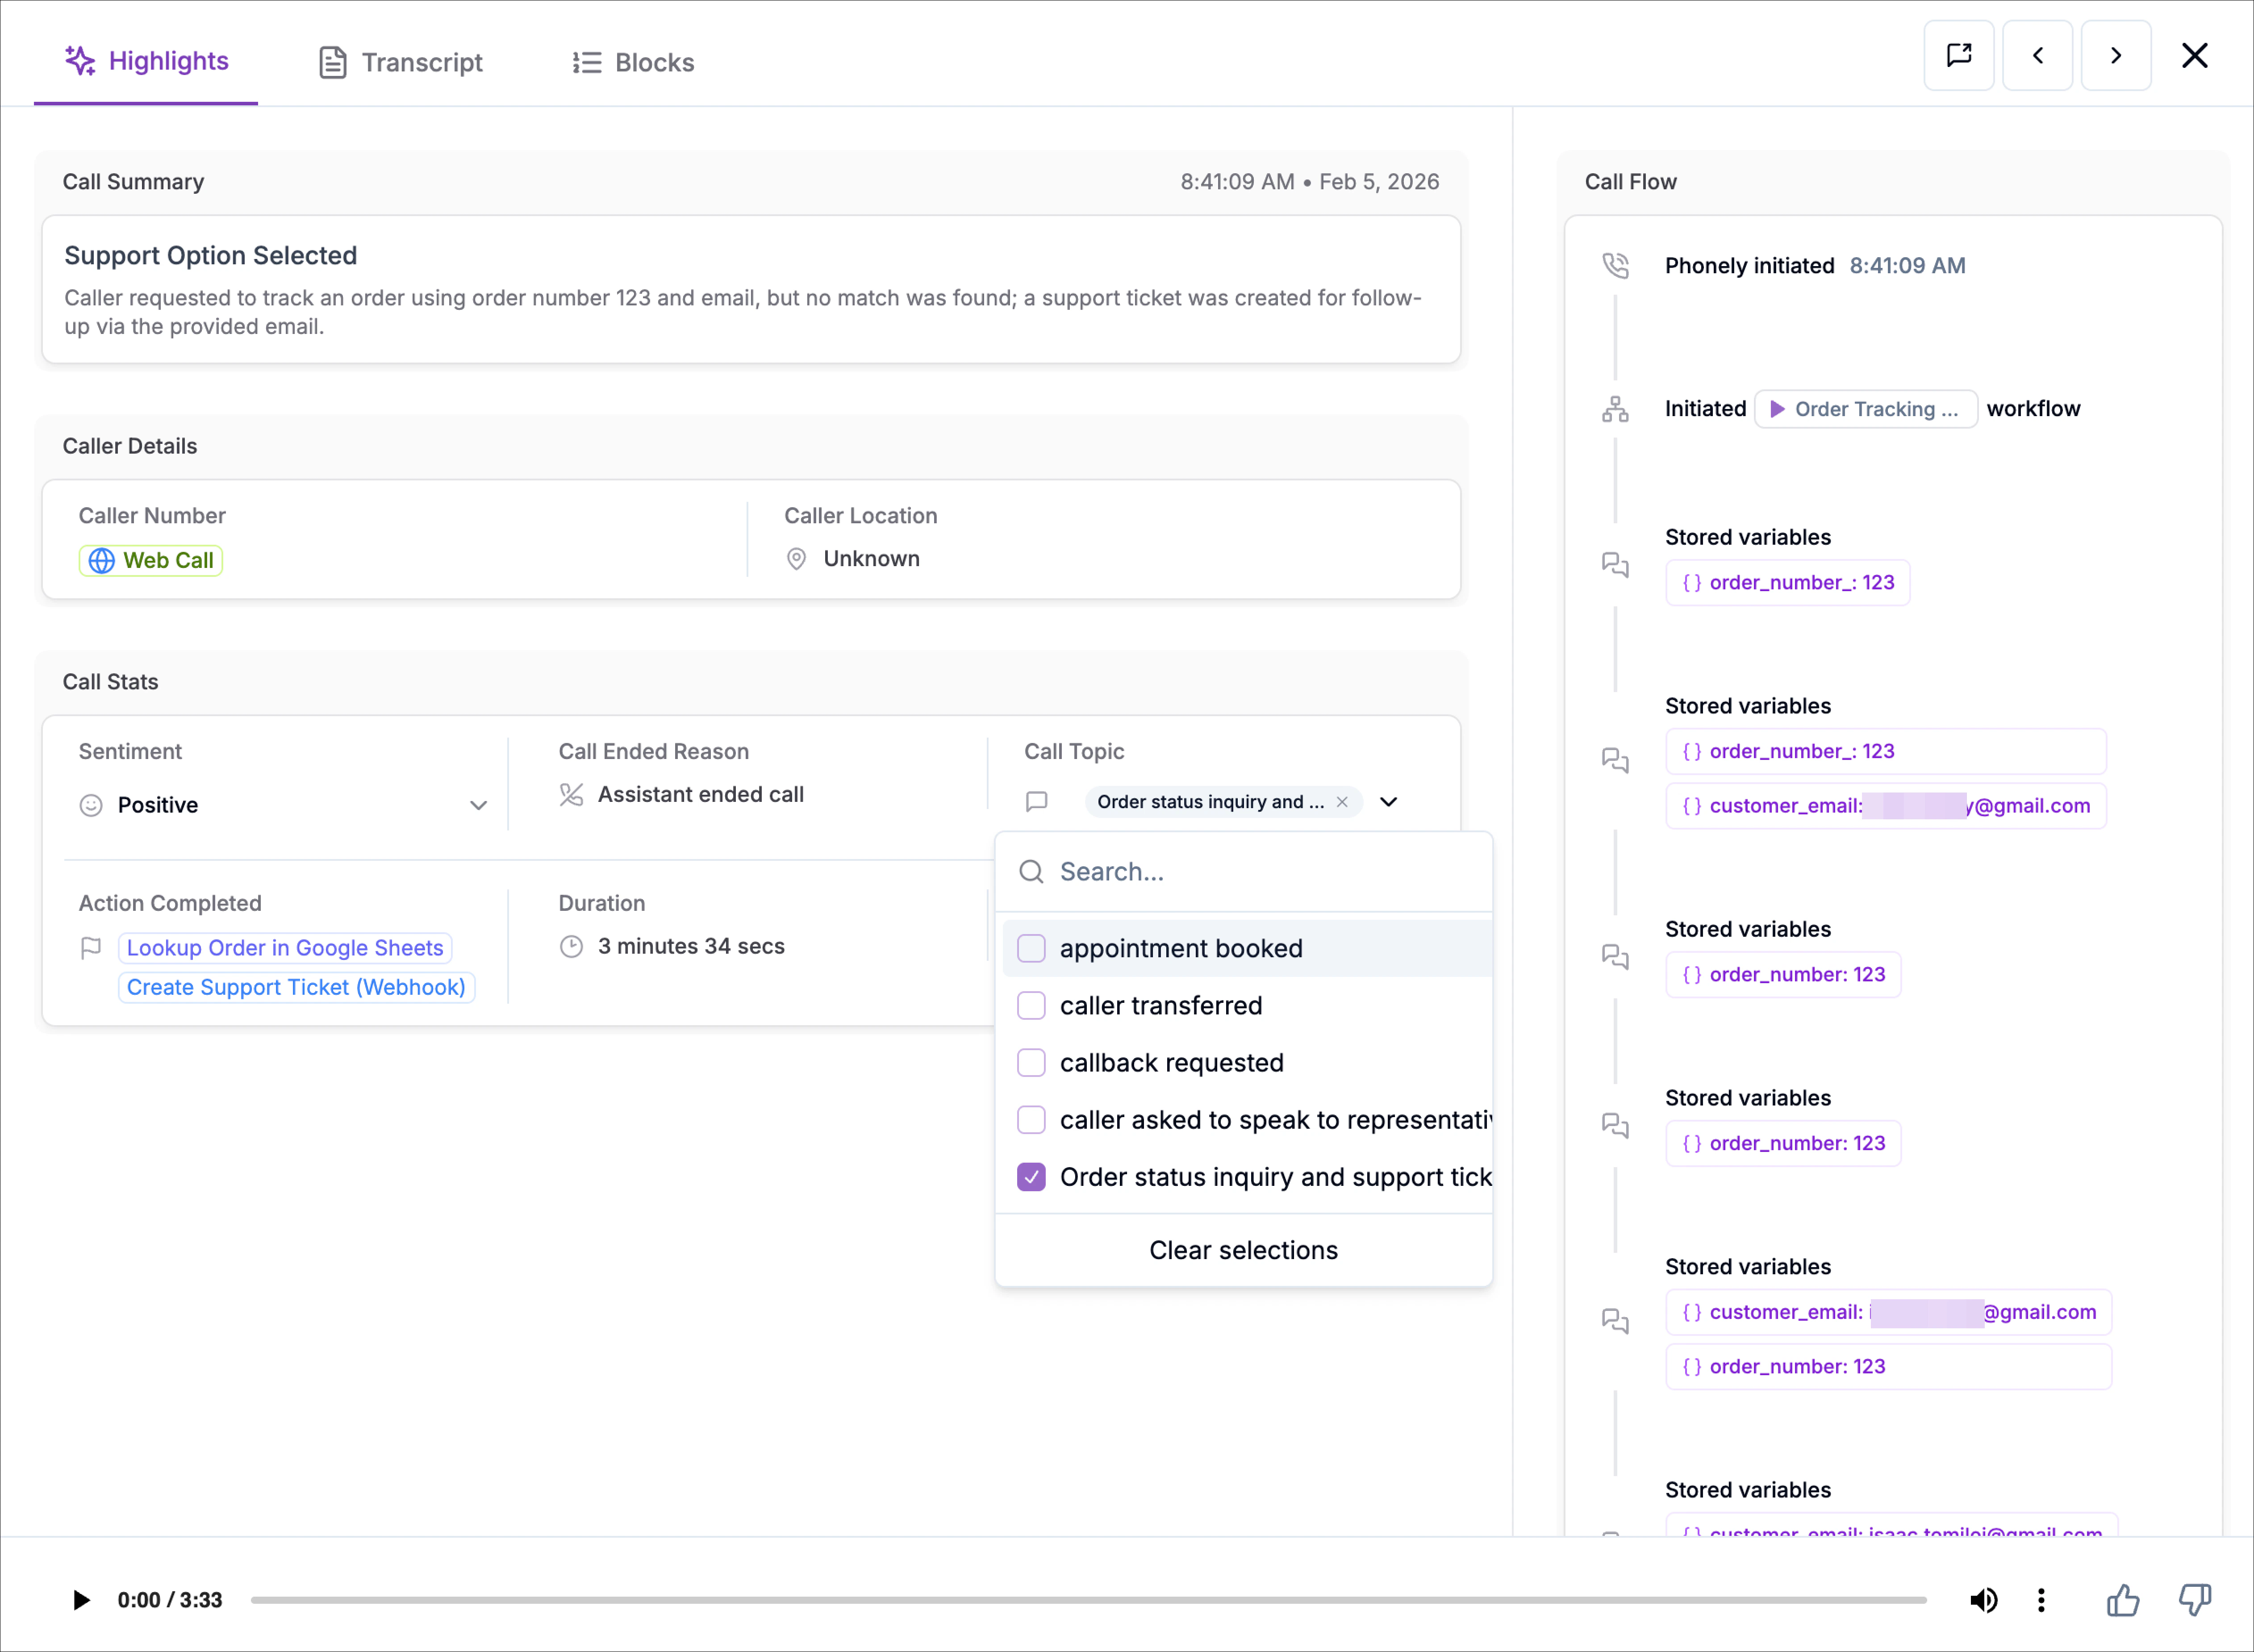Expand the Sentiment Positive dropdown
The image size is (2254, 1652).
click(x=478, y=805)
